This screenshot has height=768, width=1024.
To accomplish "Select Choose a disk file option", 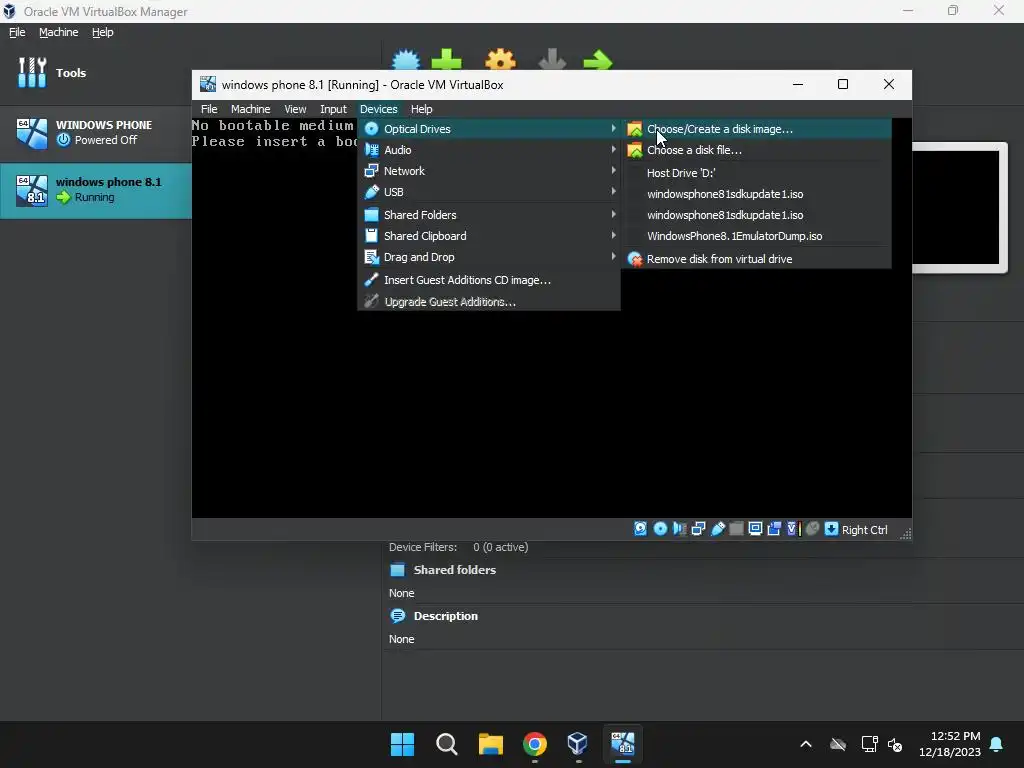I will (756, 150).
